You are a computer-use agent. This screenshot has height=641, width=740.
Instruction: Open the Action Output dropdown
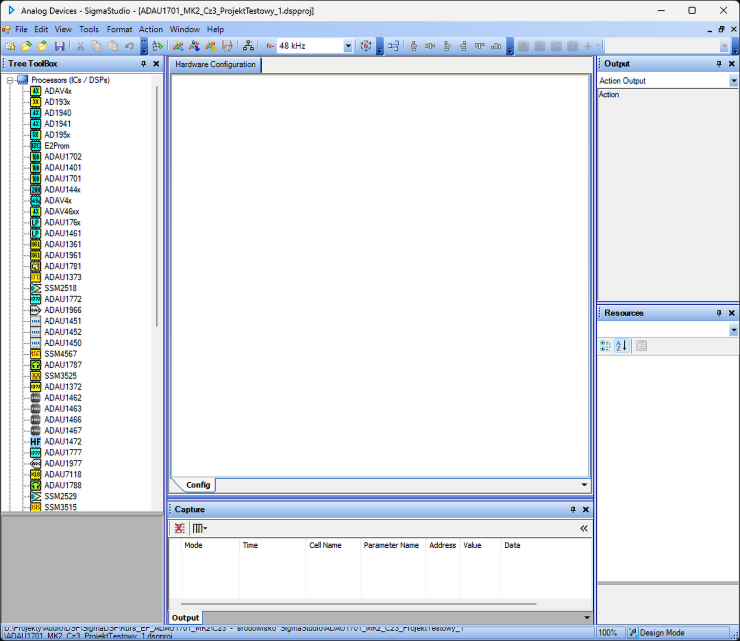(x=733, y=81)
